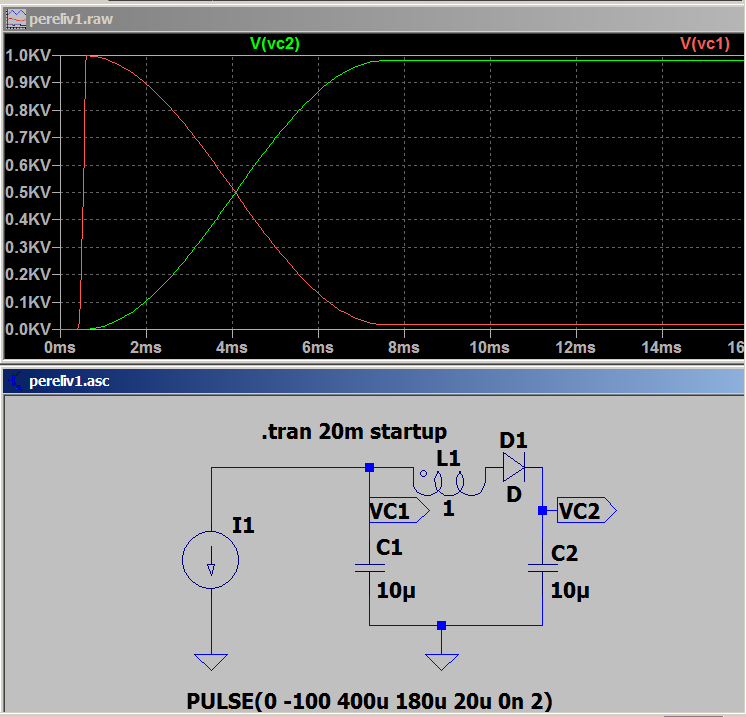
Task: Select the L1 inductor coil symbol
Action: [450, 483]
